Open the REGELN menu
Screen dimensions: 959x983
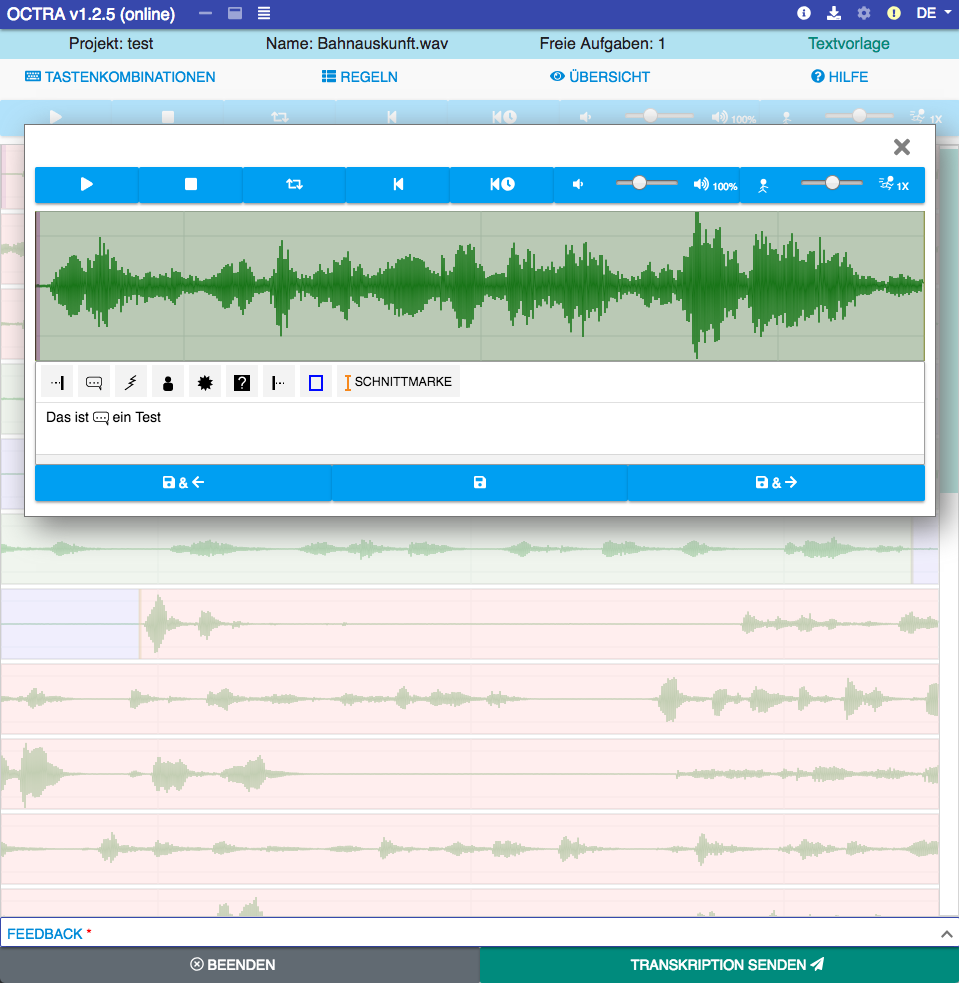[360, 77]
